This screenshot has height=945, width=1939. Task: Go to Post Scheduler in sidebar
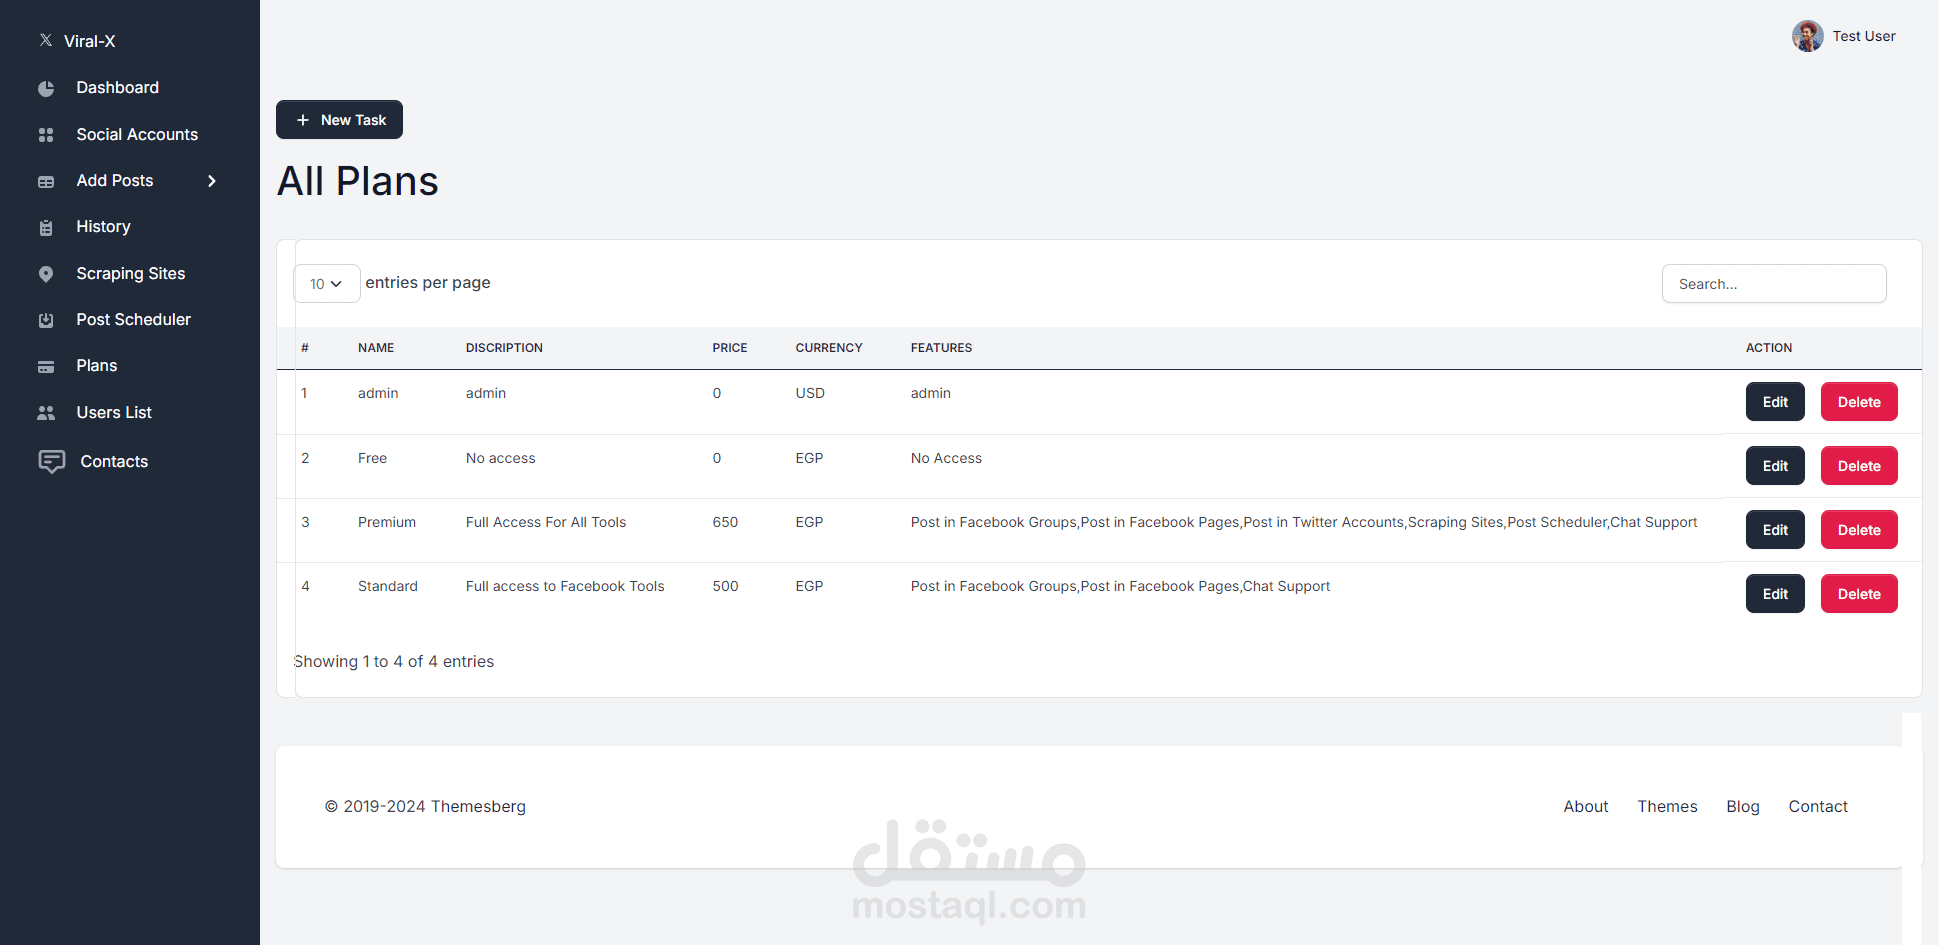(x=133, y=320)
